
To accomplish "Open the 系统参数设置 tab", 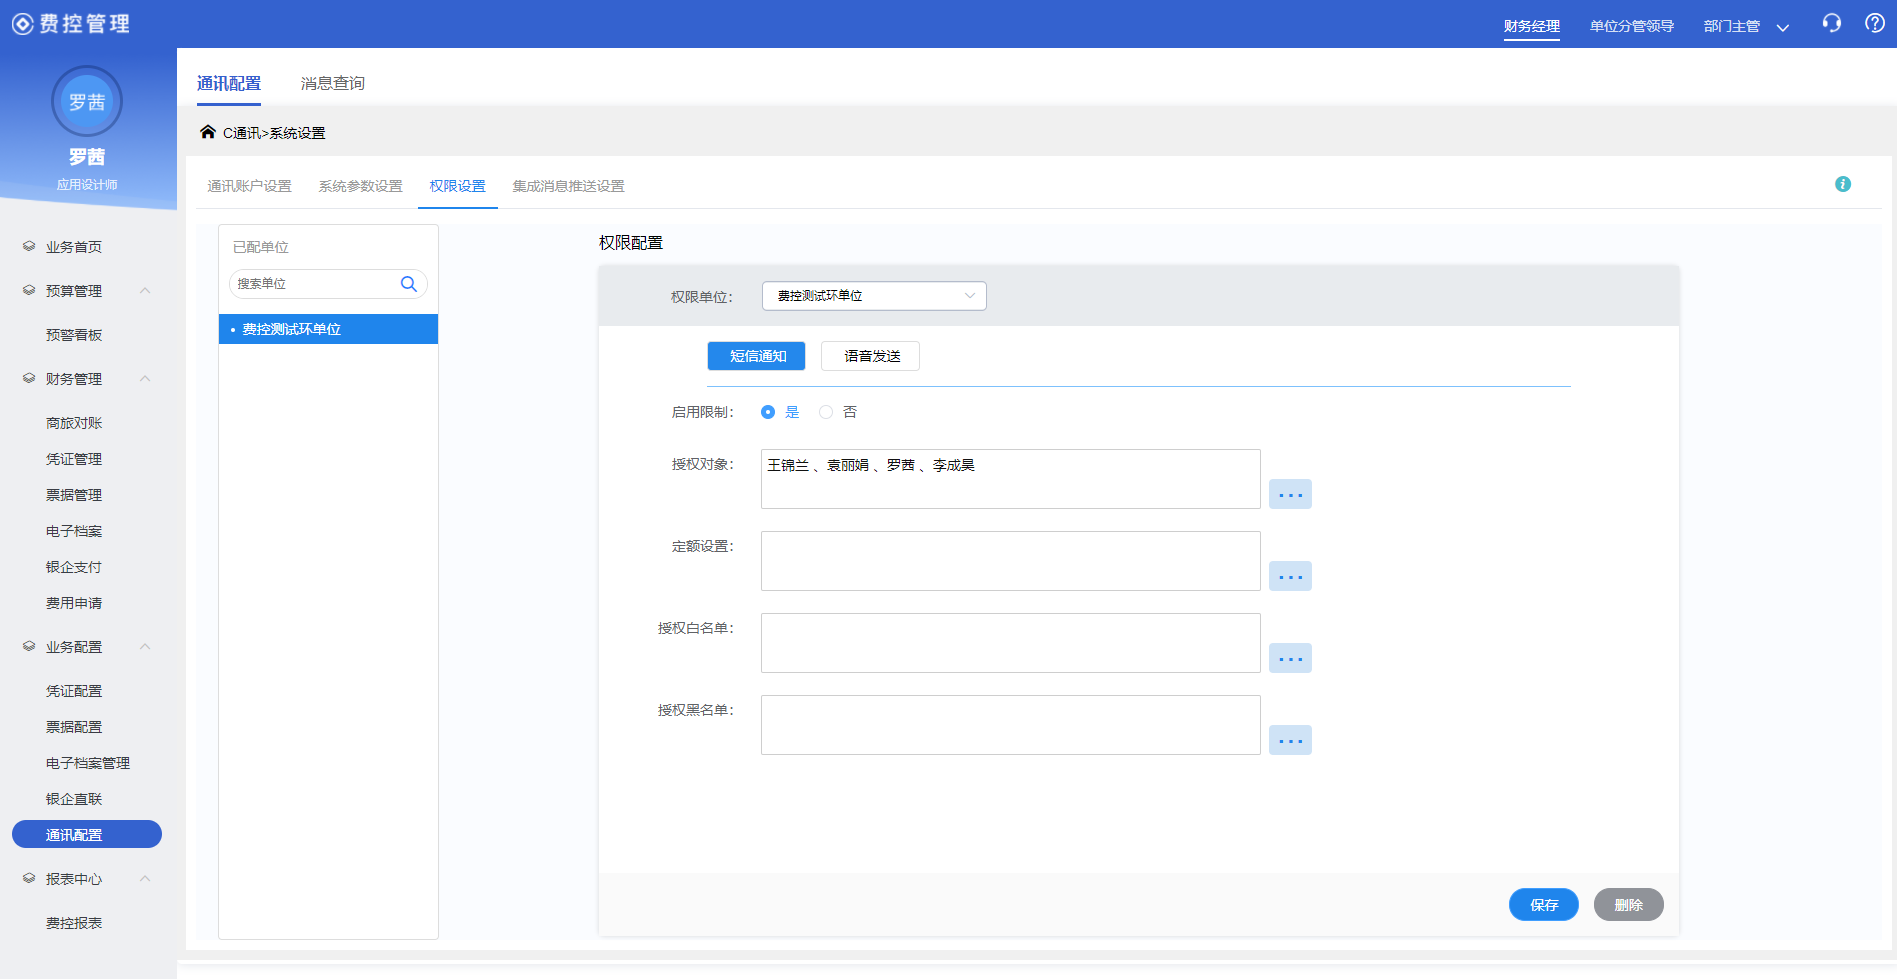I will coord(360,186).
